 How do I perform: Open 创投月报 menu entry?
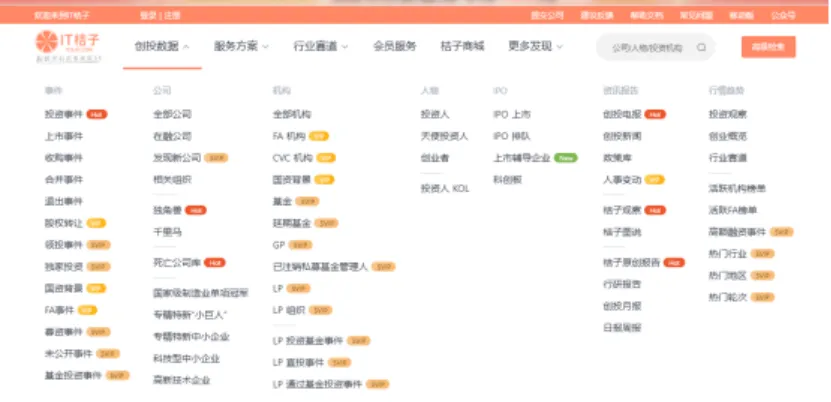click(x=622, y=306)
